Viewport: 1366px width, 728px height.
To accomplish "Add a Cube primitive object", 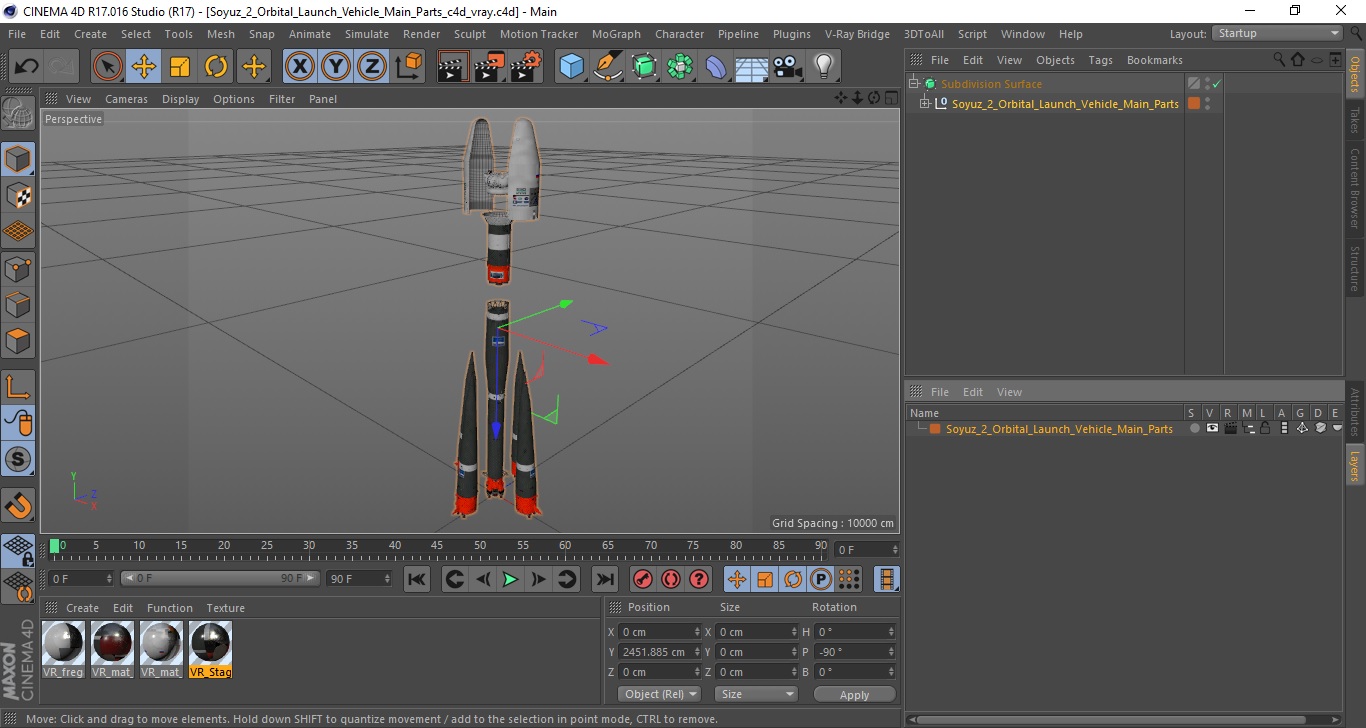I will 572,67.
